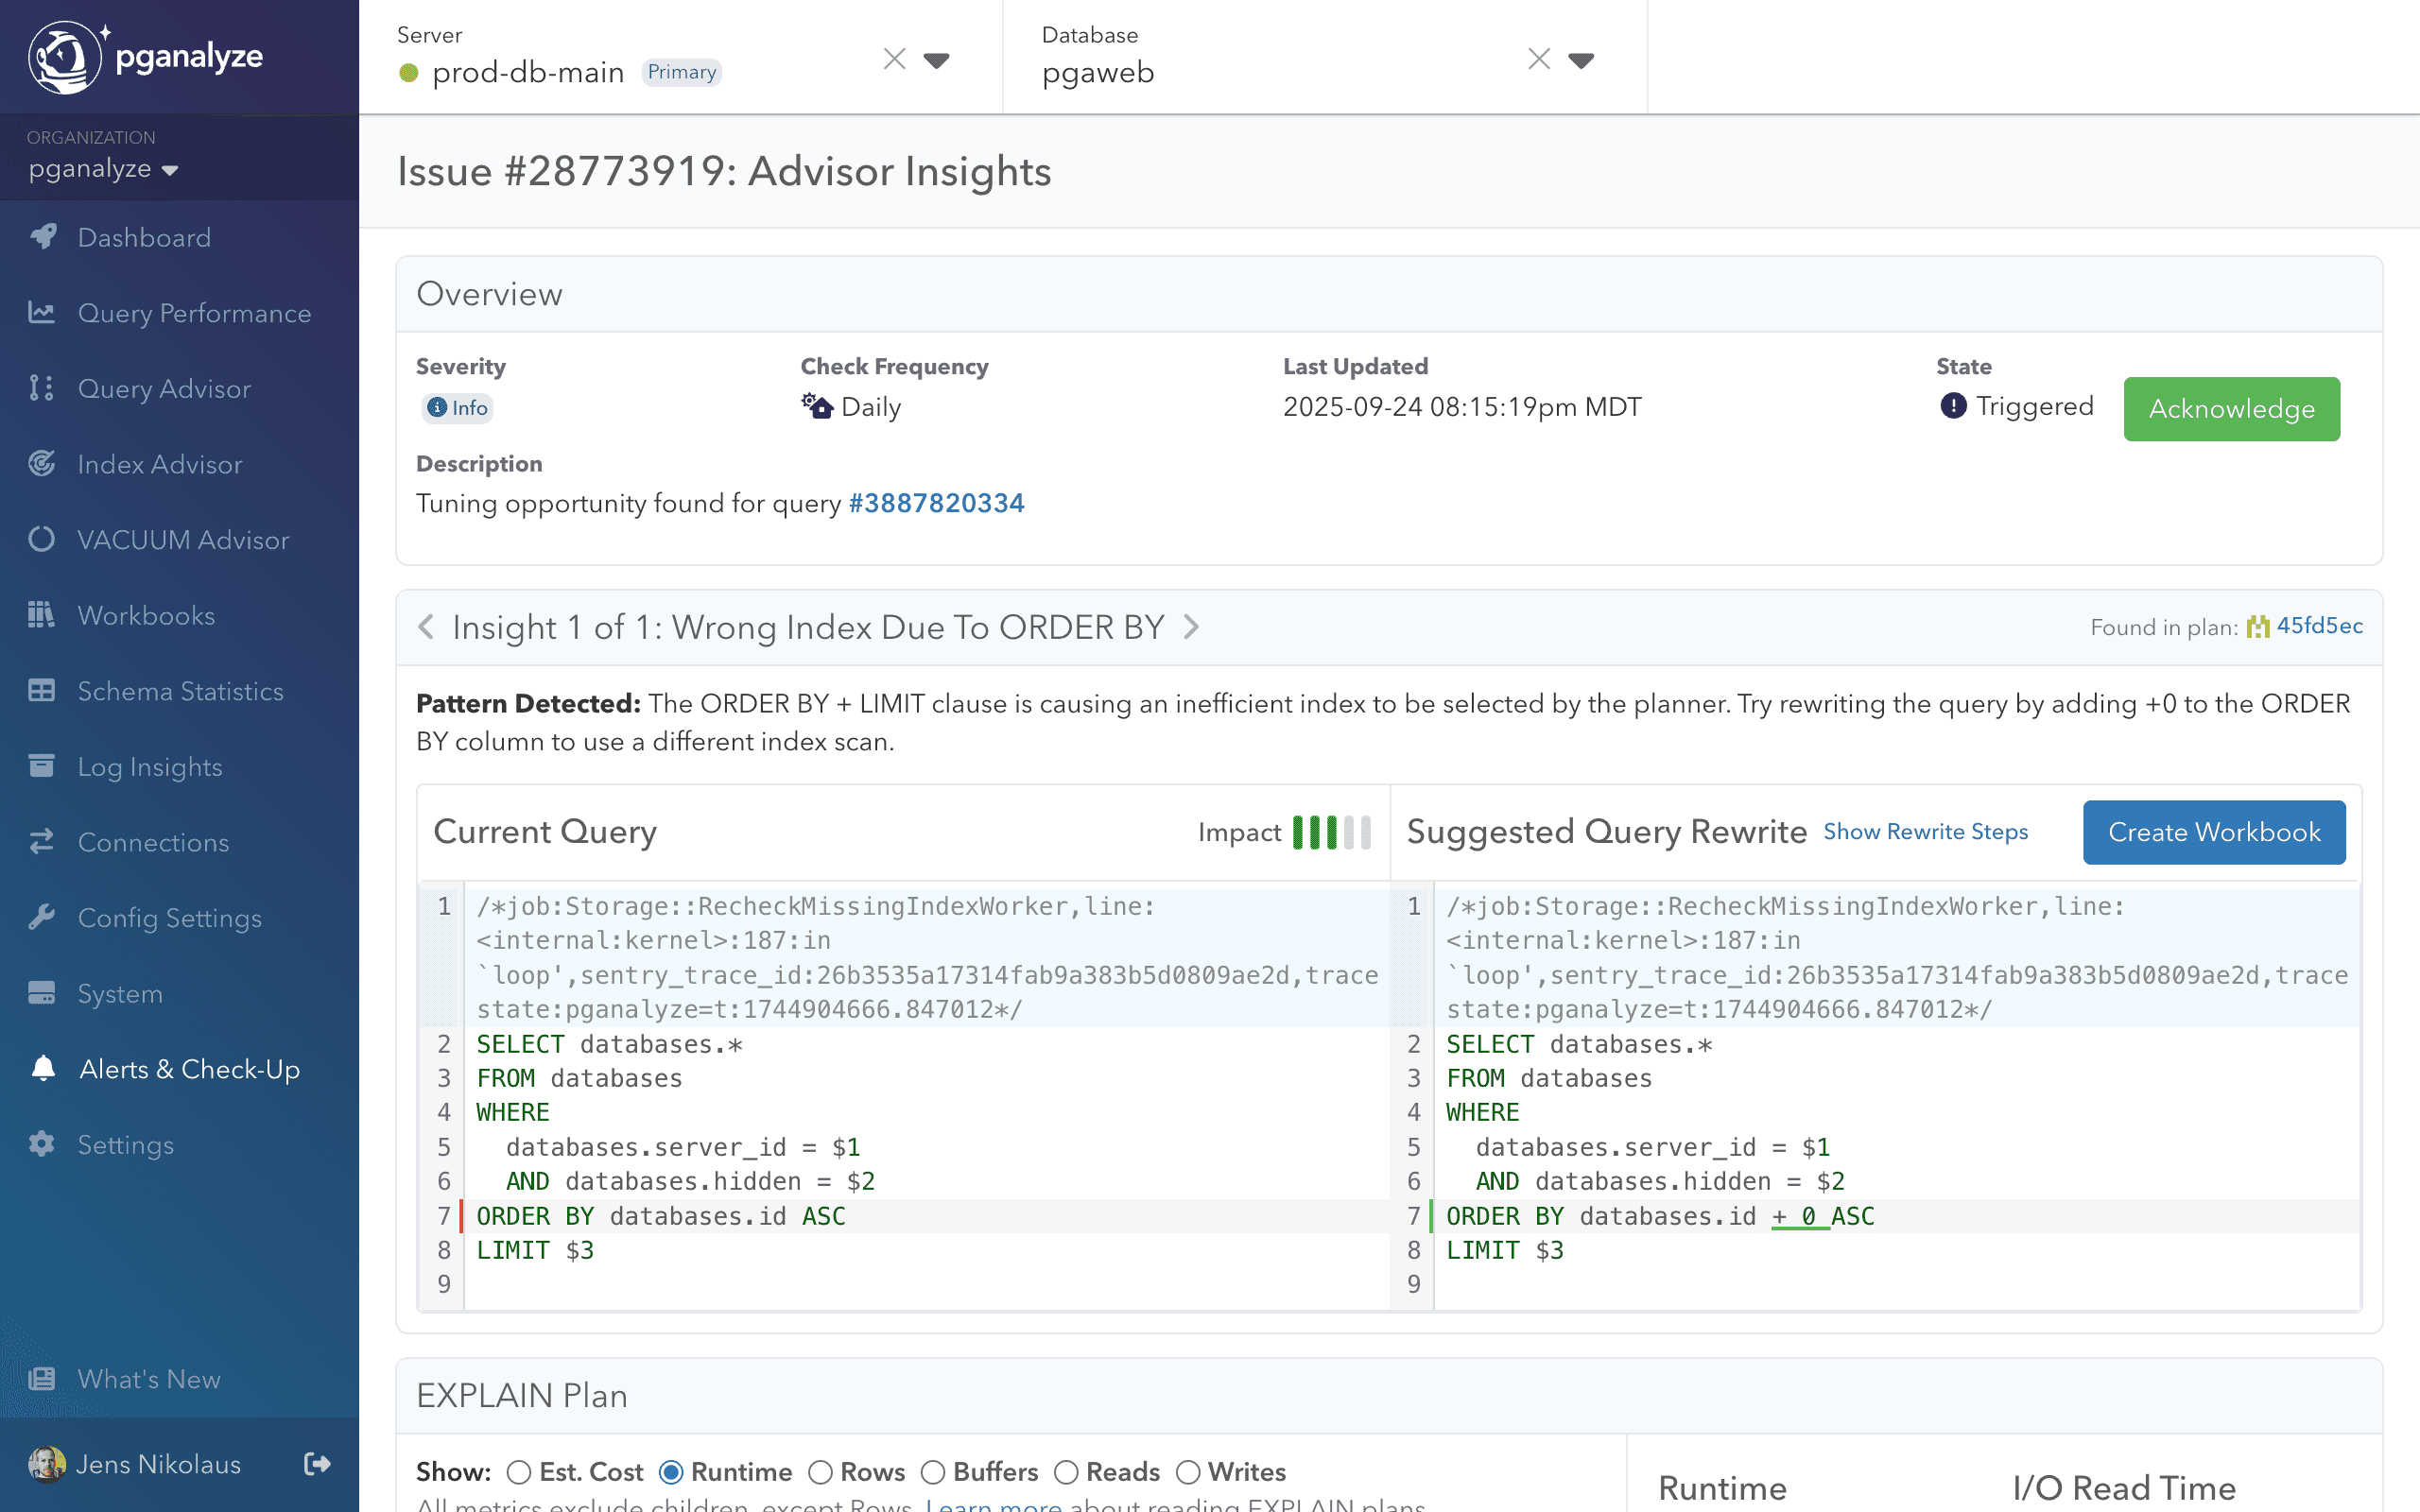Navigate to Log Insights menu item
The height and width of the screenshot is (1512, 2420).
[150, 767]
